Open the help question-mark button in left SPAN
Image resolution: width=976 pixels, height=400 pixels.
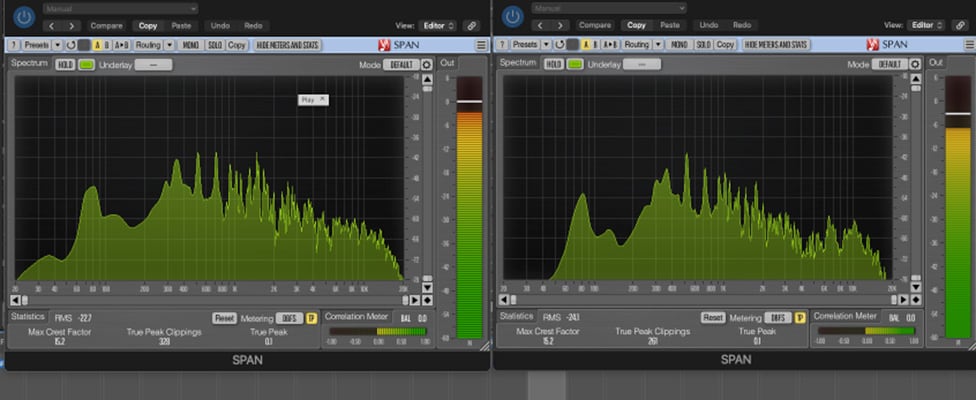tap(14, 45)
